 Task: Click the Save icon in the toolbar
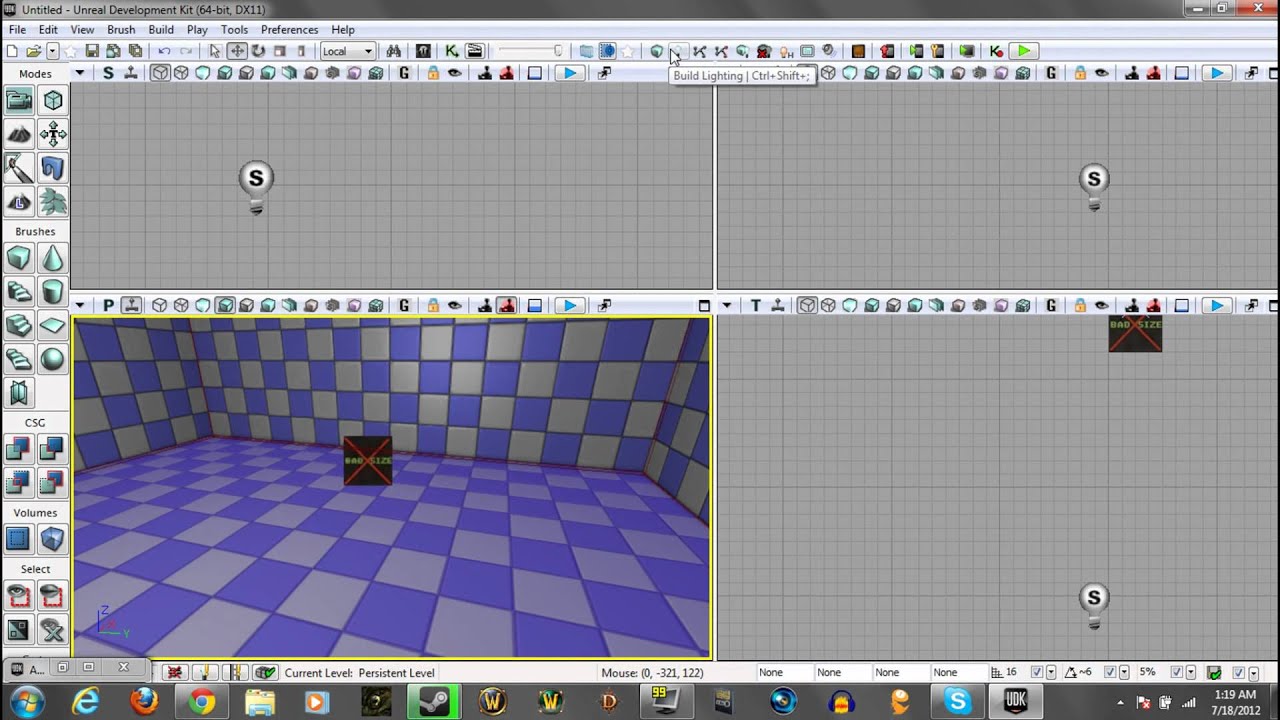(x=92, y=51)
